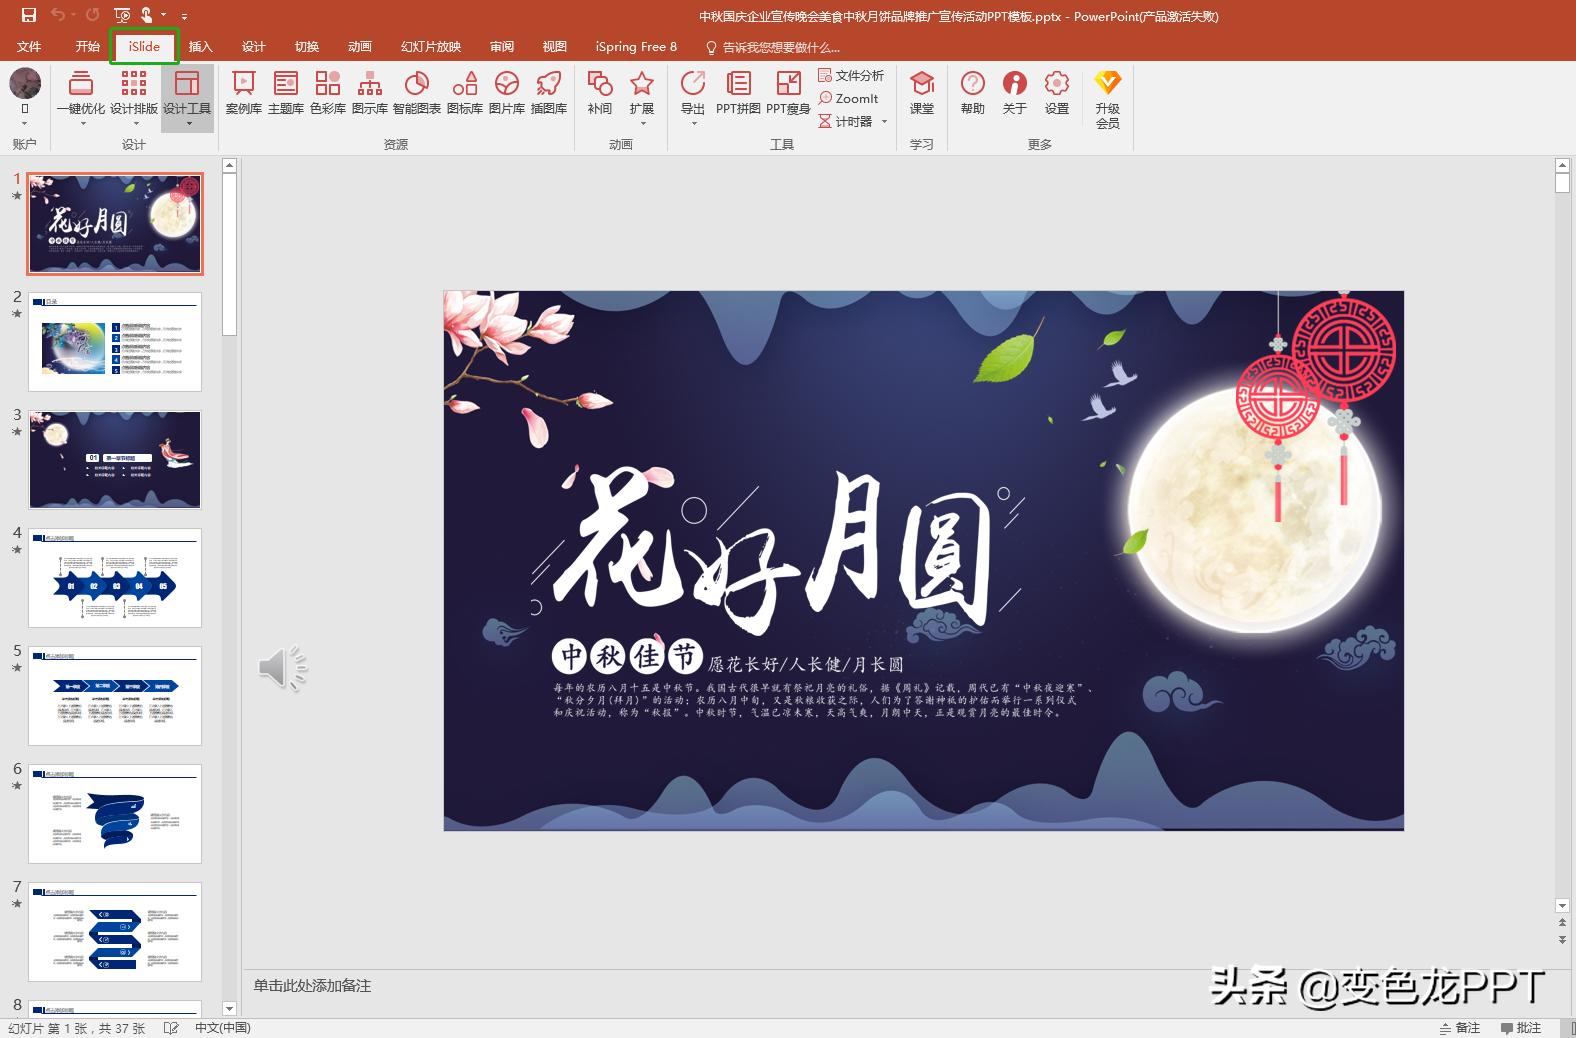Screen dimensions: 1576x1038
Task: Click the 帮助 help icon
Action: tap(973, 92)
